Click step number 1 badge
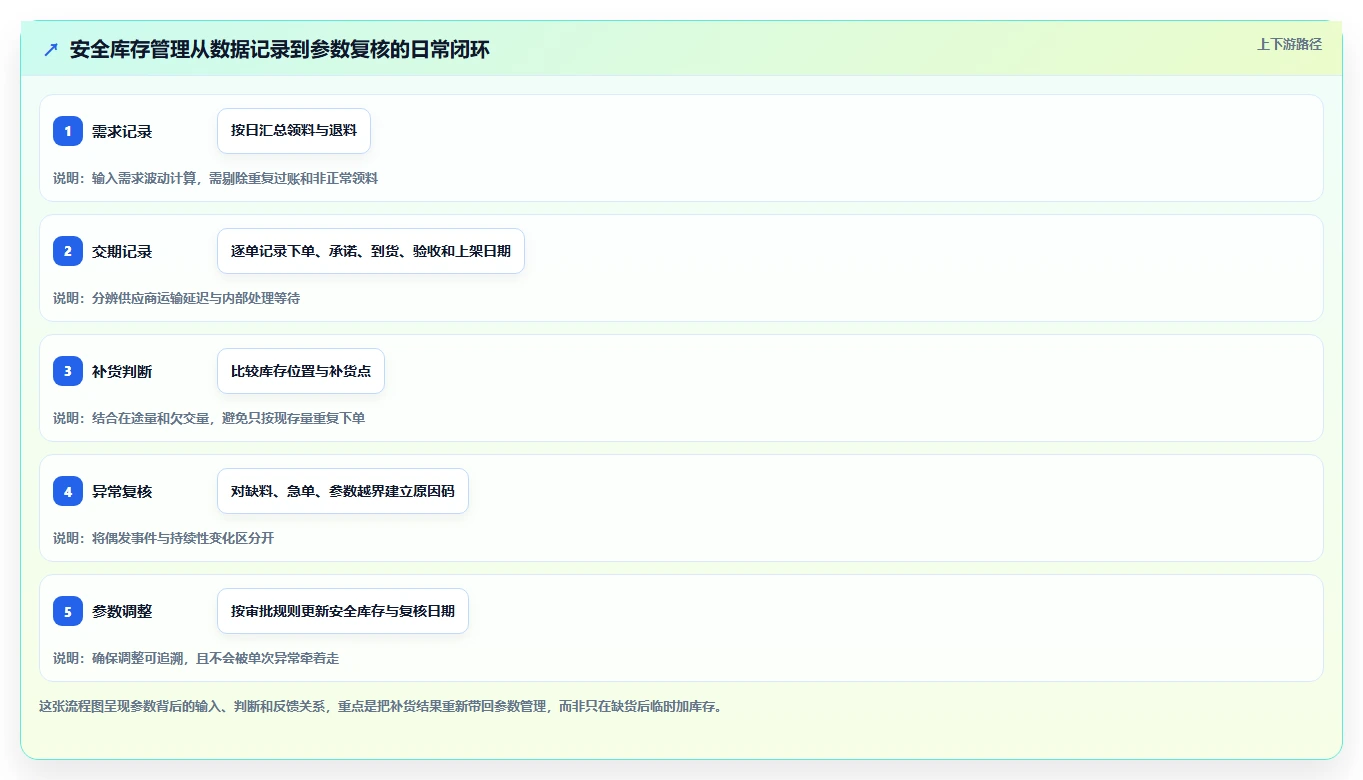Image resolution: width=1363 pixels, height=780 pixels. pyautogui.click(x=68, y=131)
